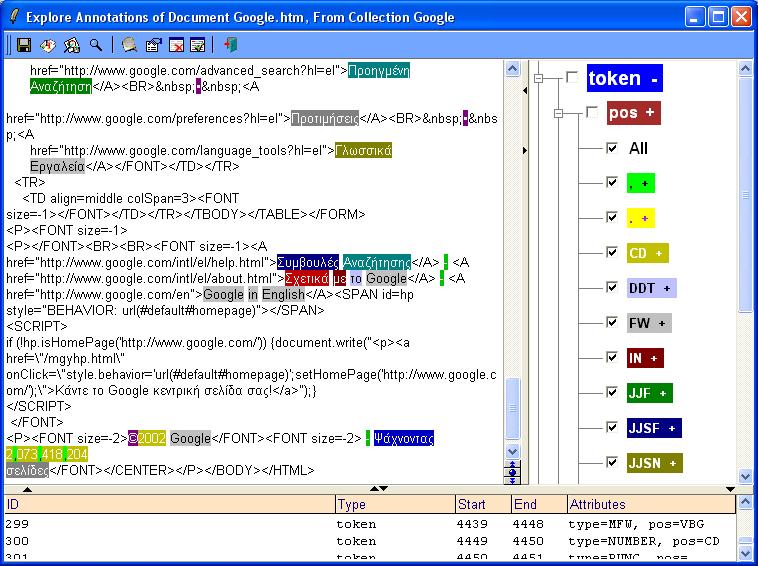758x566 pixels.
Task: Click the annotation search-with-picture toolbar icon
Action: [x=72, y=45]
